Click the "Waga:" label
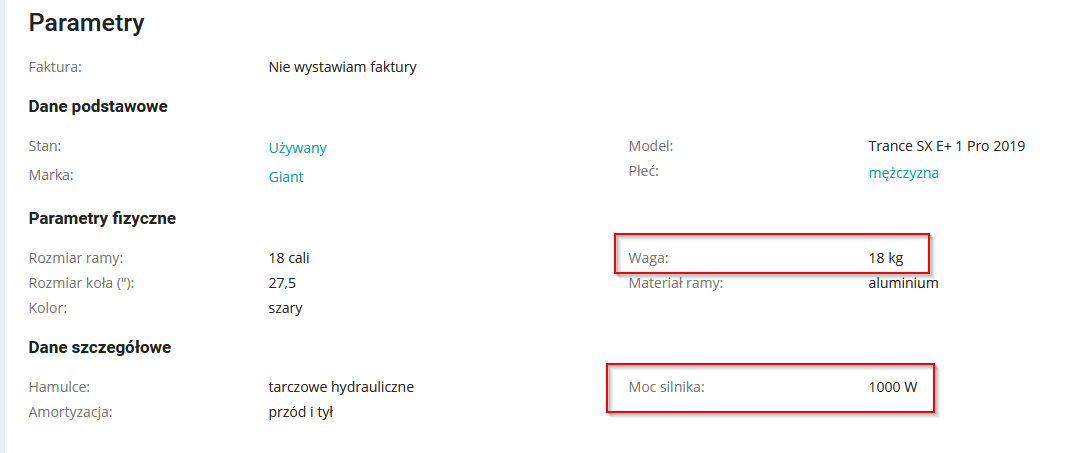 point(648,258)
